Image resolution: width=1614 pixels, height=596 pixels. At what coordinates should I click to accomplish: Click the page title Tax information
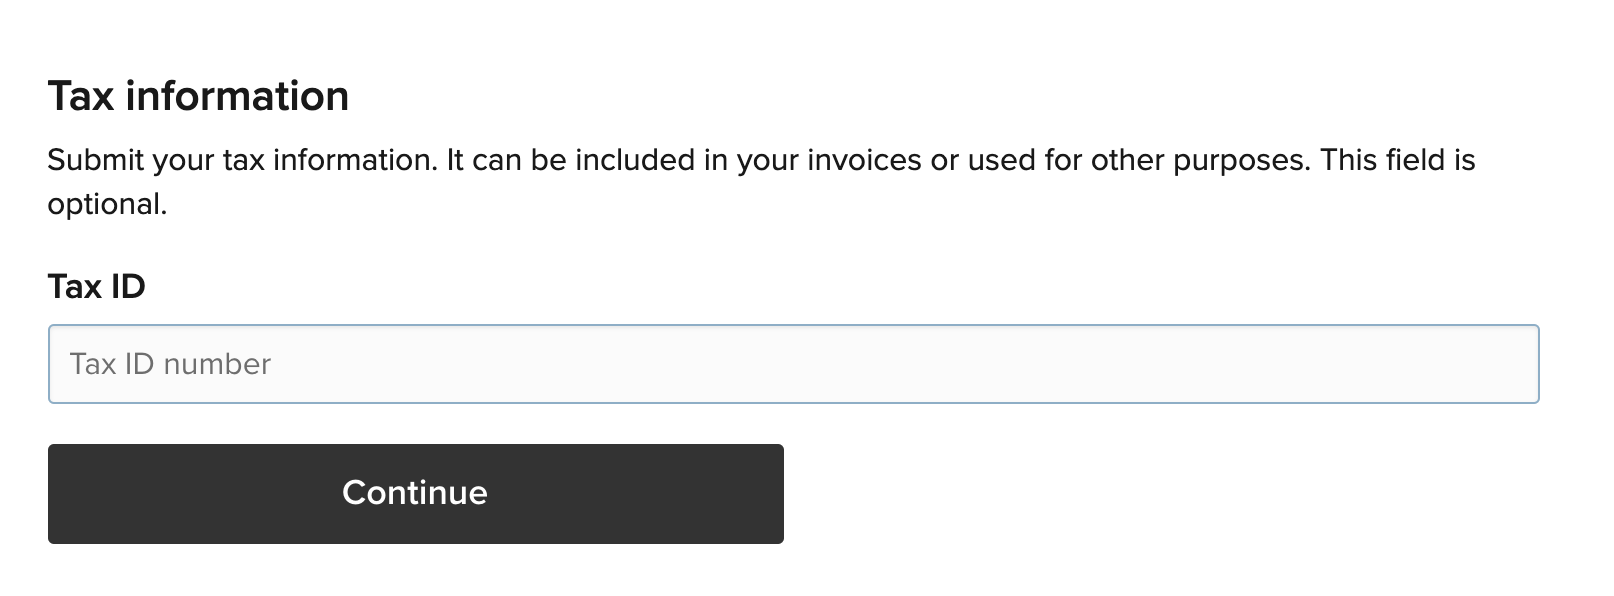click(199, 95)
